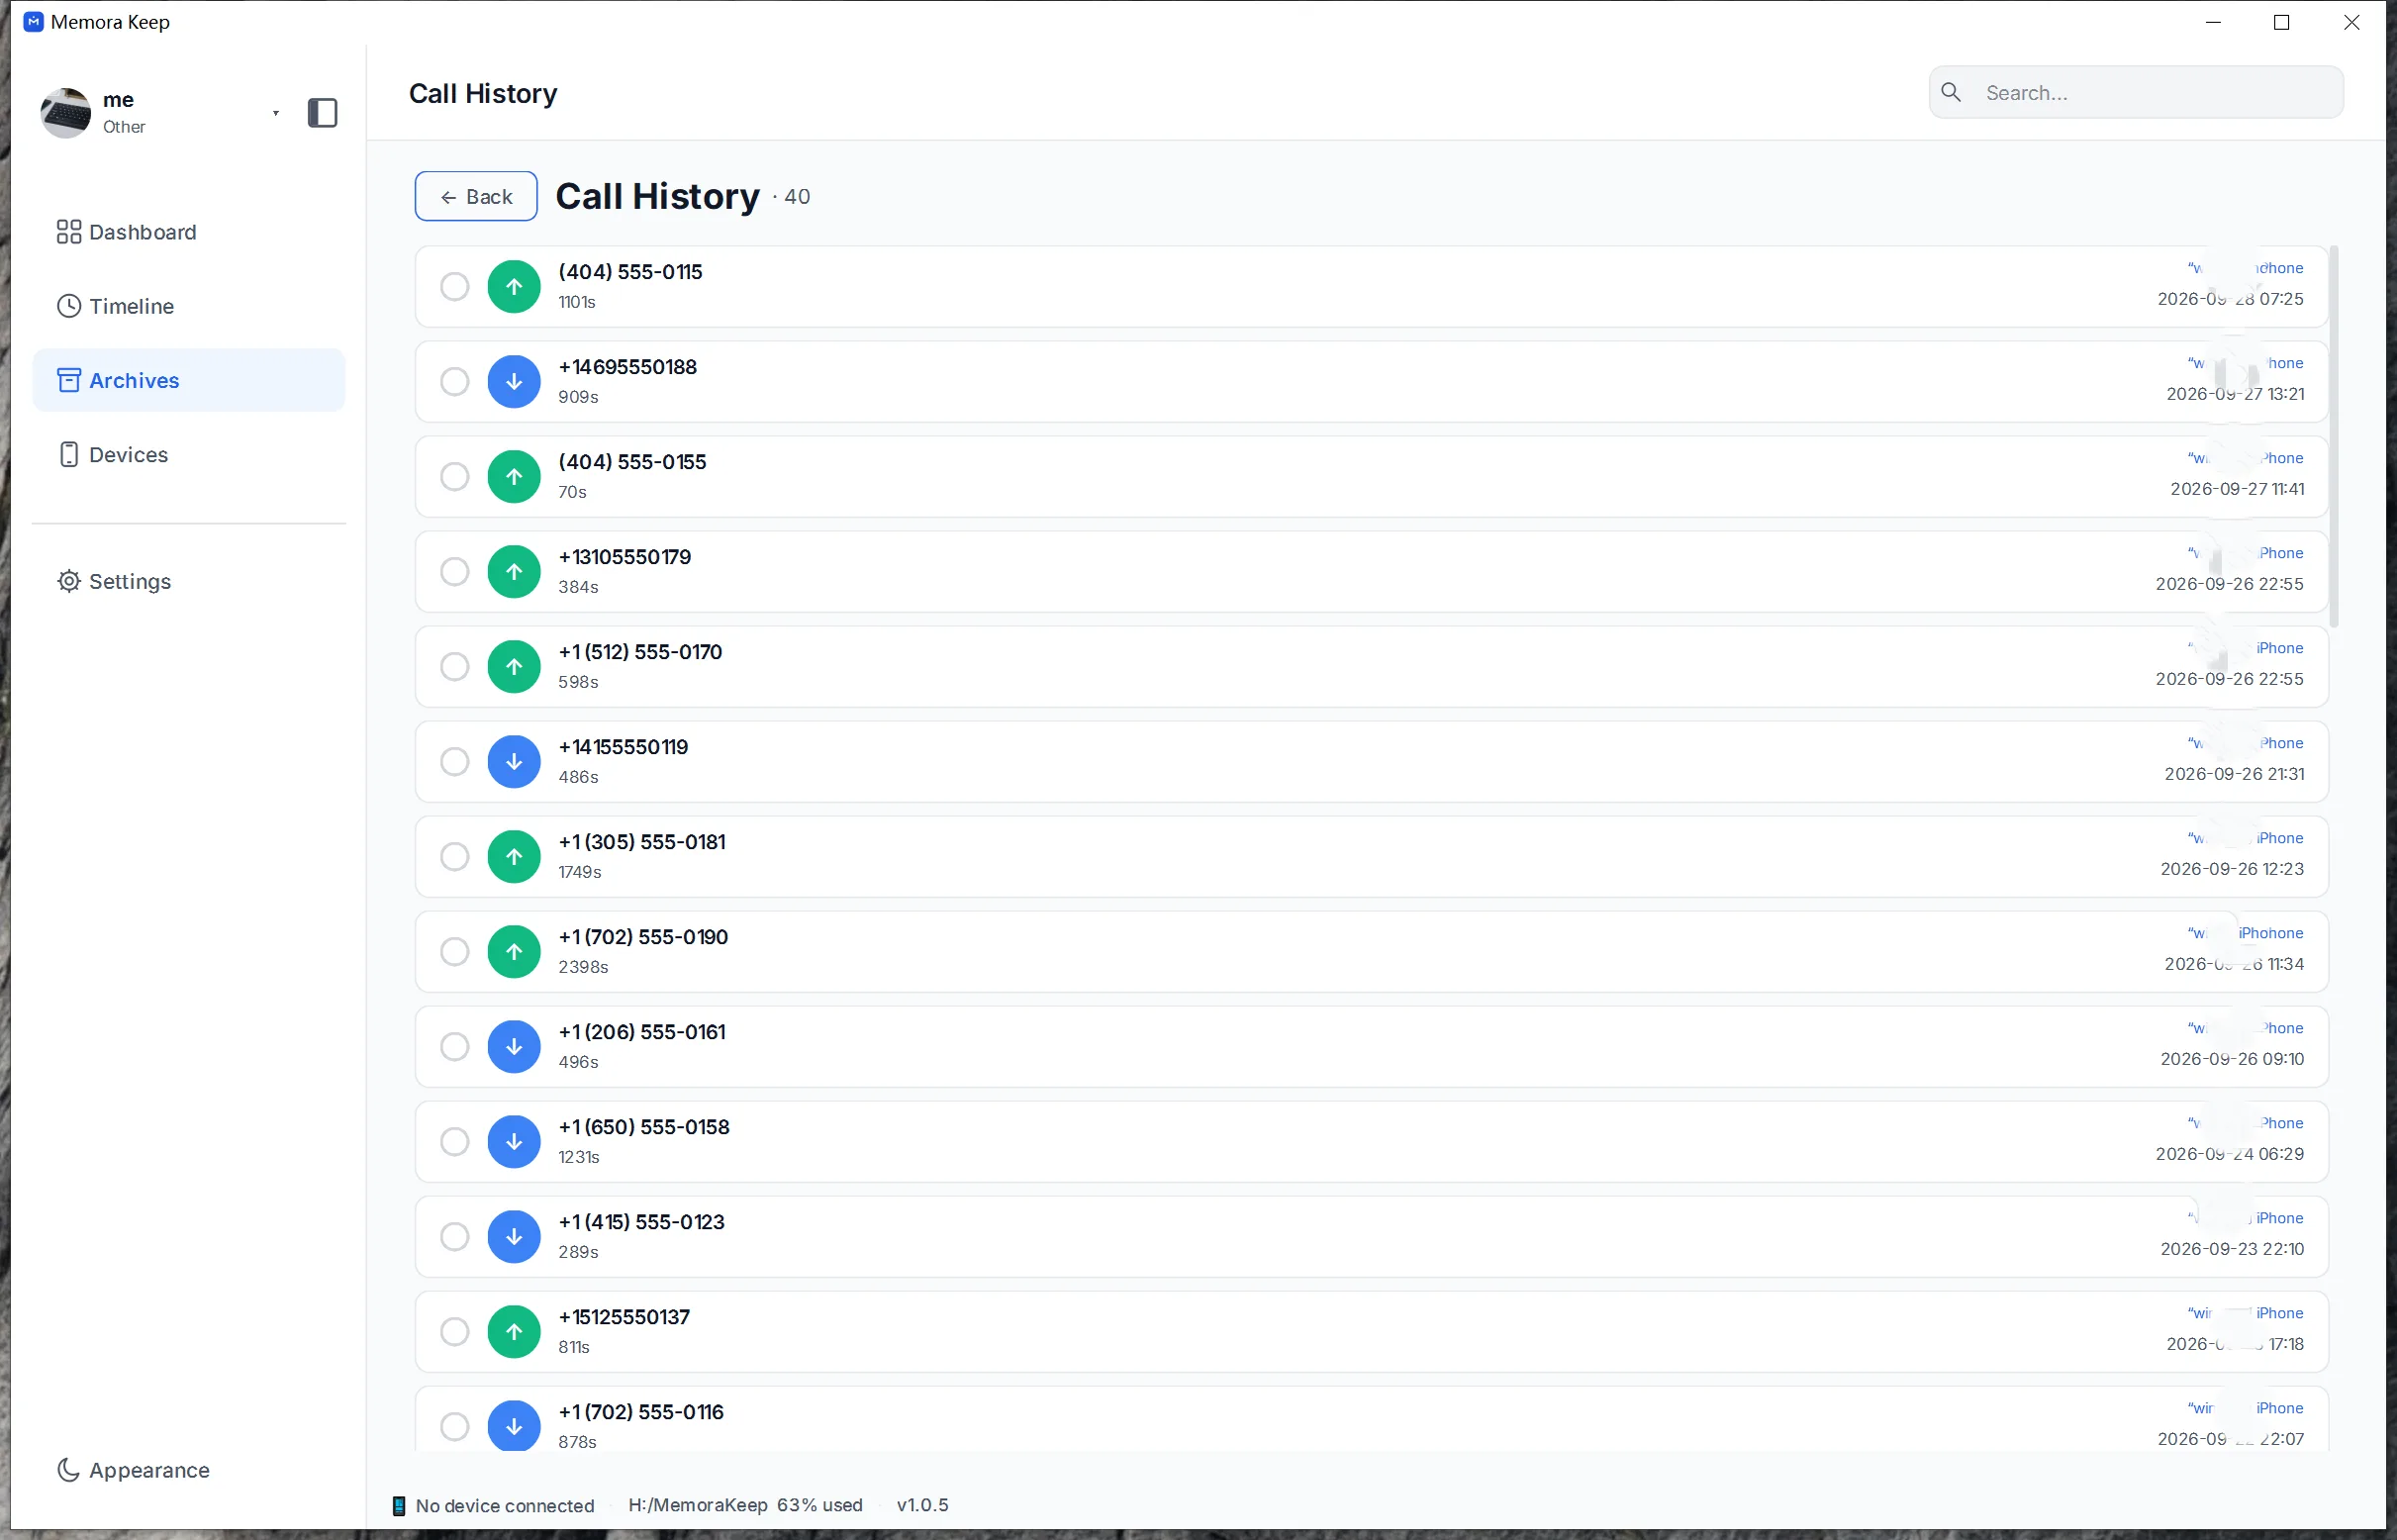The height and width of the screenshot is (1540, 2397).
Task: Click outgoing arrow icon for +13105550179
Action: 514,571
